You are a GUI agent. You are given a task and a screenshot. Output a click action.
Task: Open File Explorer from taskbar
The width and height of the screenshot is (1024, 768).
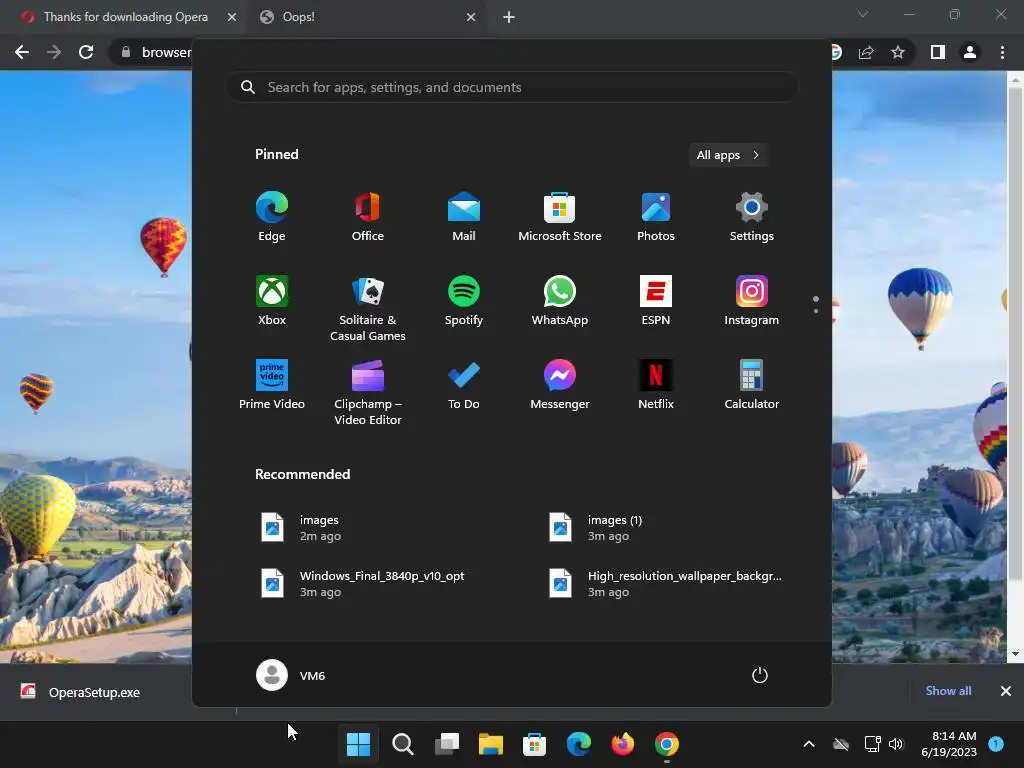pos(490,744)
